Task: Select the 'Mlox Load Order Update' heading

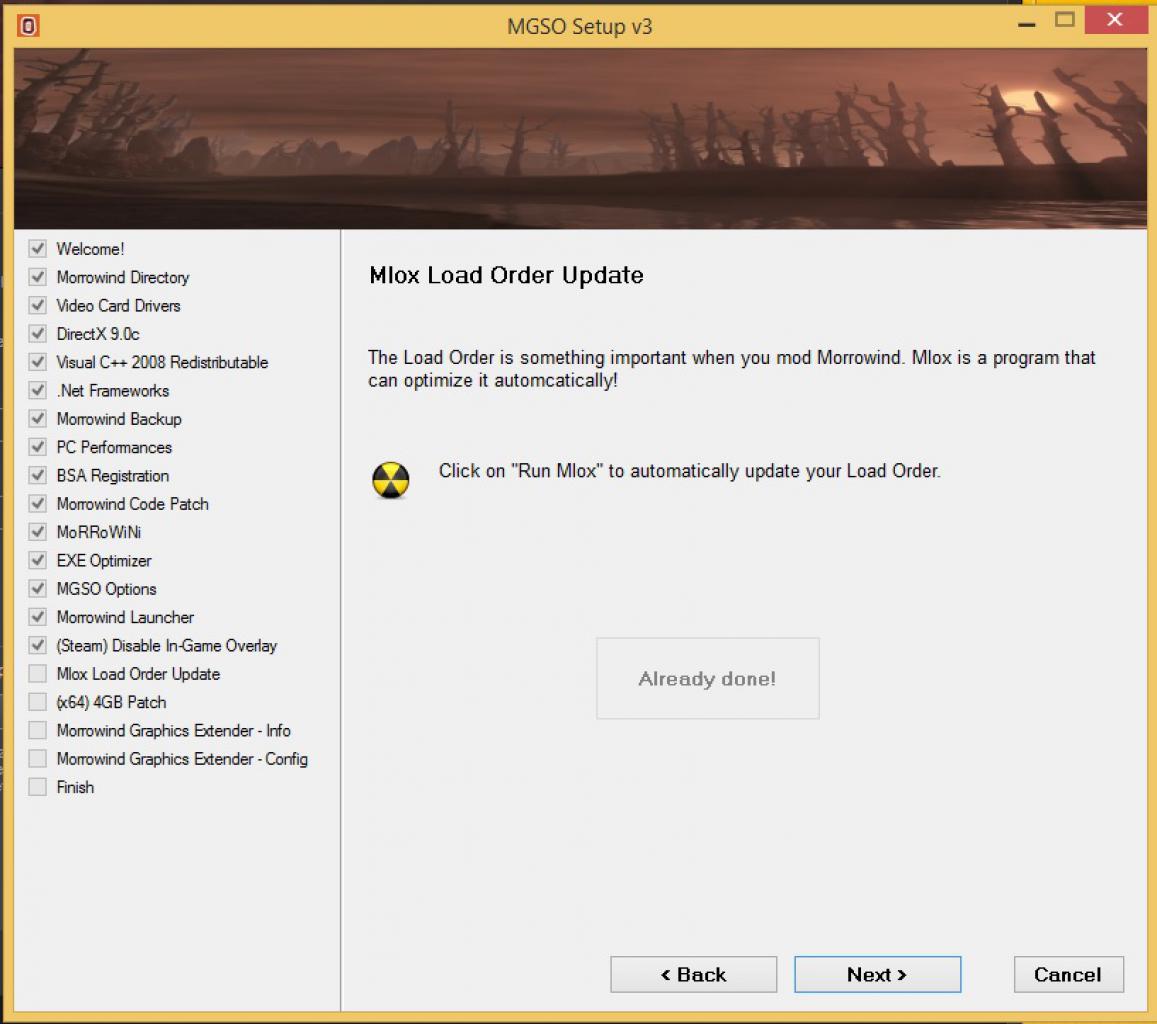Action: pyautogui.click(x=506, y=275)
